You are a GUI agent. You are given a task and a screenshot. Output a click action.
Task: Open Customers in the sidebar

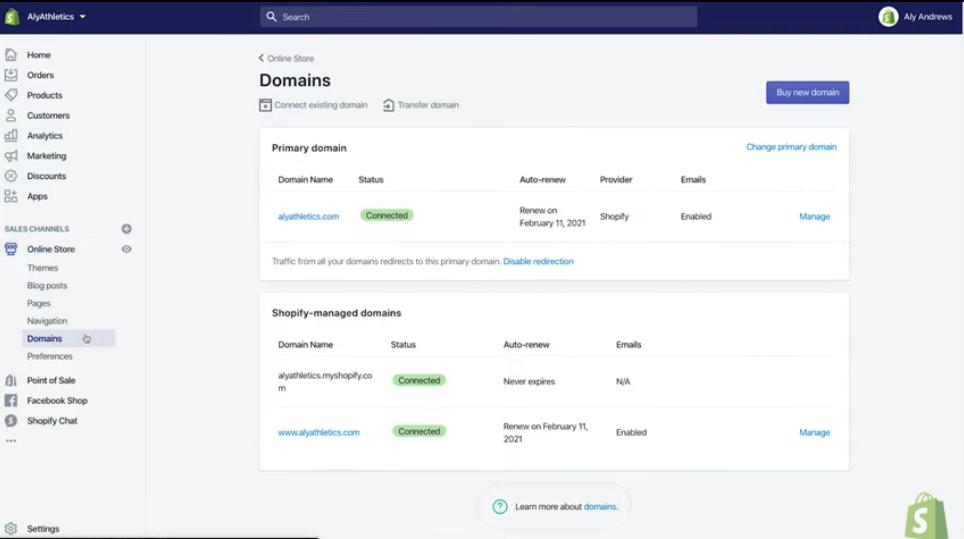click(x=48, y=116)
